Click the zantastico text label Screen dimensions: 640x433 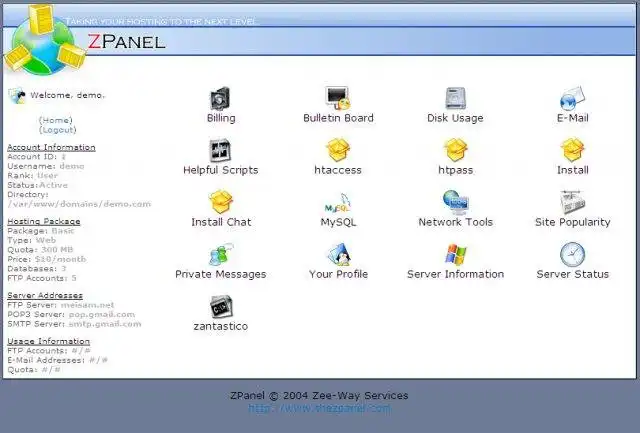[220, 326]
